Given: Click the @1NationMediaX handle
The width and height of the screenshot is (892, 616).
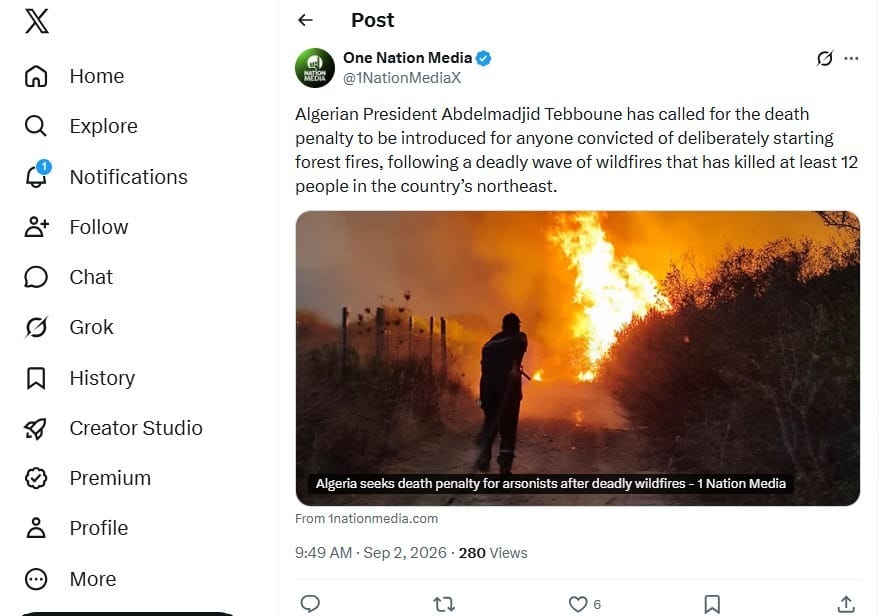Looking at the screenshot, I should 402,78.
